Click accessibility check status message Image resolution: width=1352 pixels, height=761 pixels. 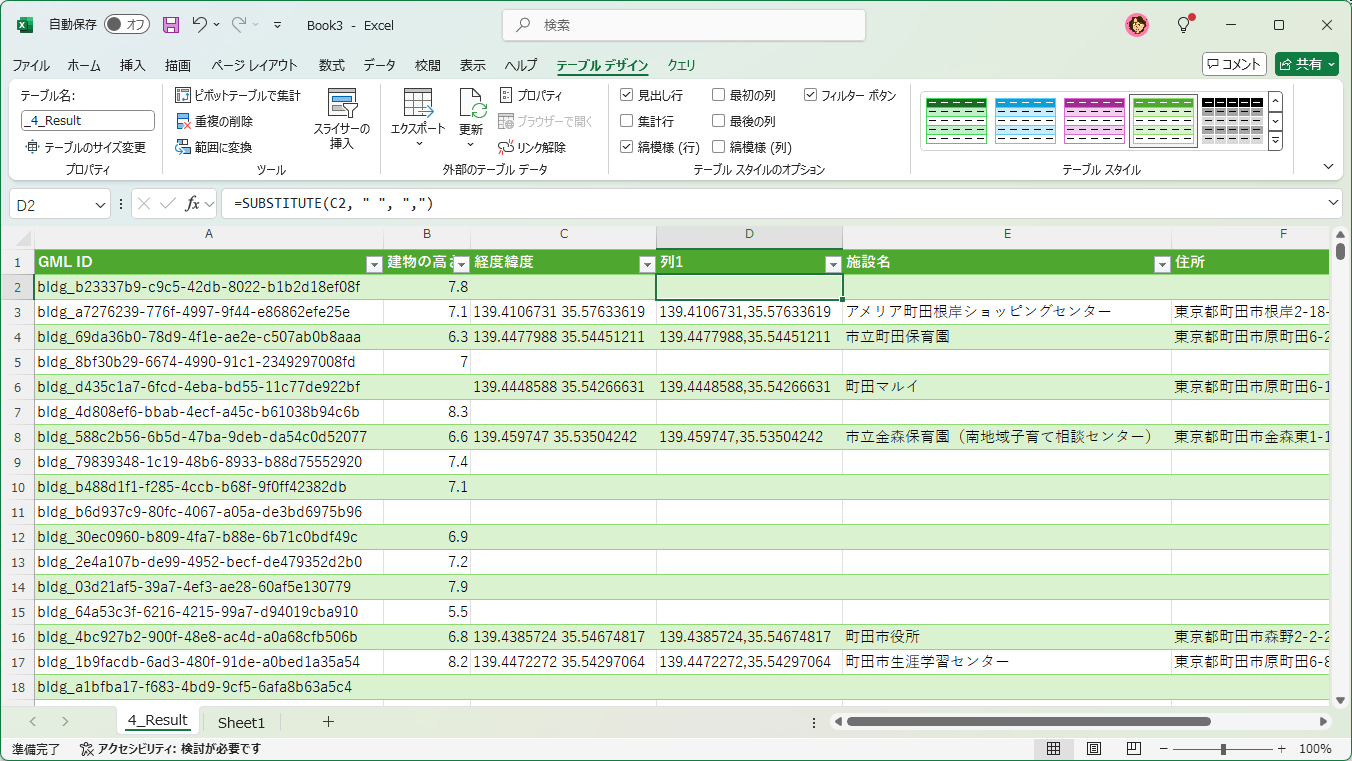click(170, 748)
